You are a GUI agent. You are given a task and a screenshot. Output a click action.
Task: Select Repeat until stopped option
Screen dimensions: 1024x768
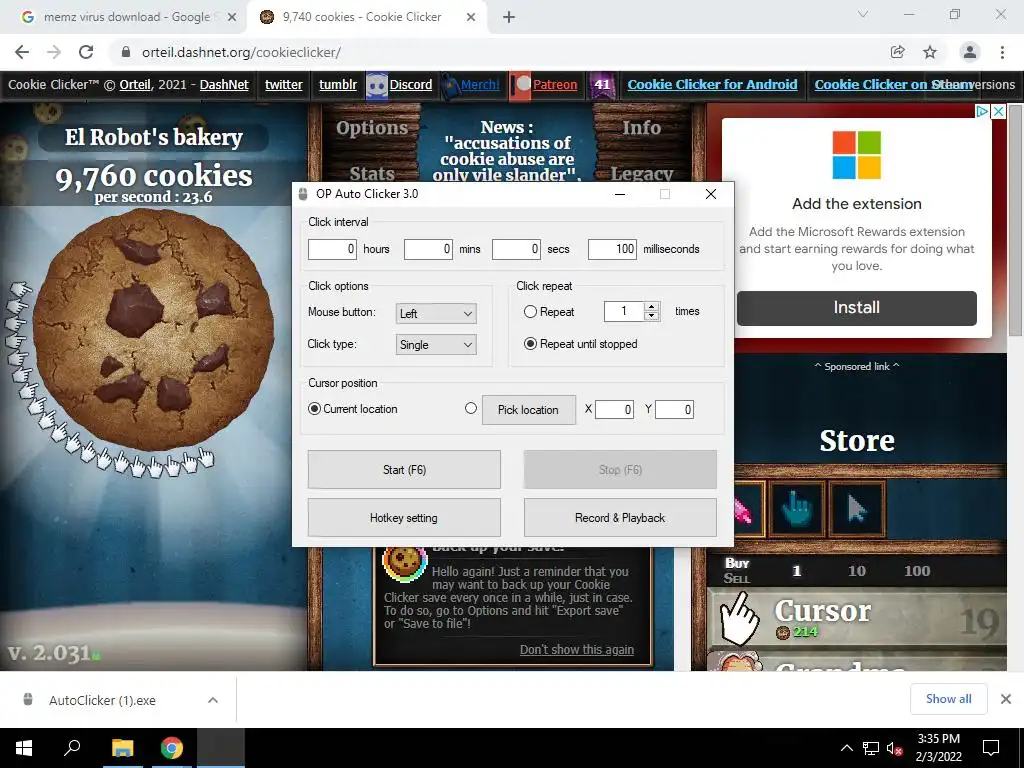point(530,344)
